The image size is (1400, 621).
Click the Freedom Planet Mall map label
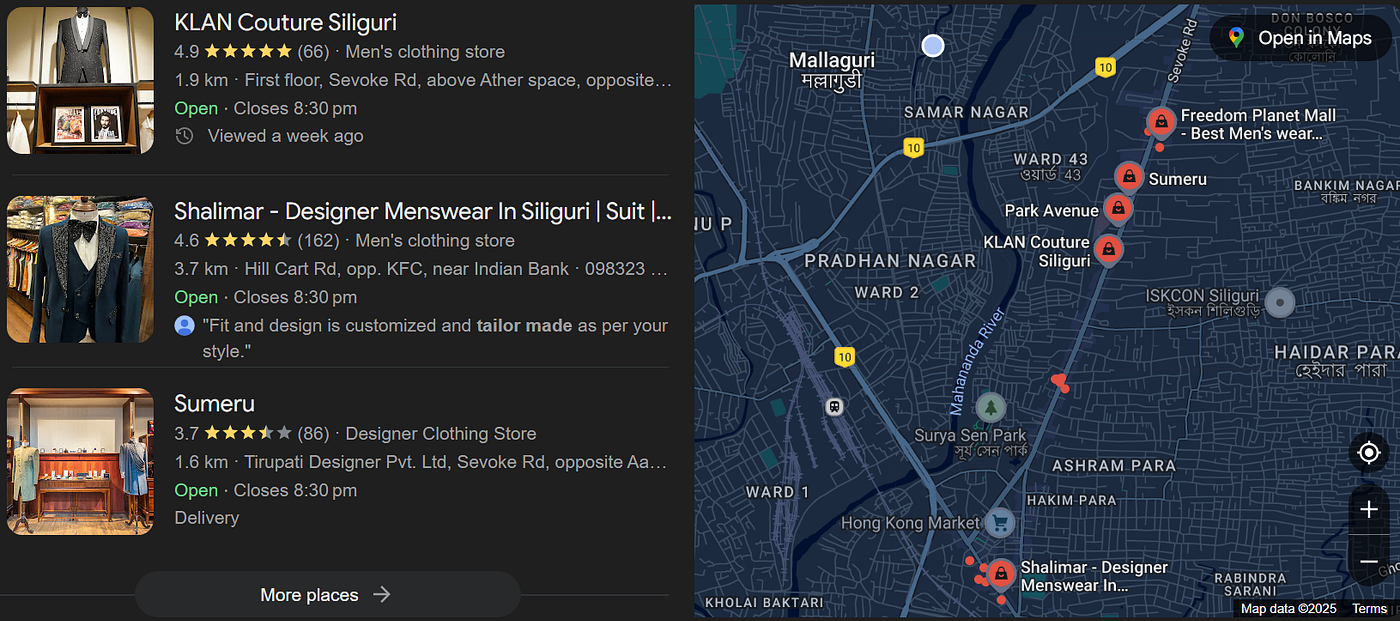point(1258,124)
